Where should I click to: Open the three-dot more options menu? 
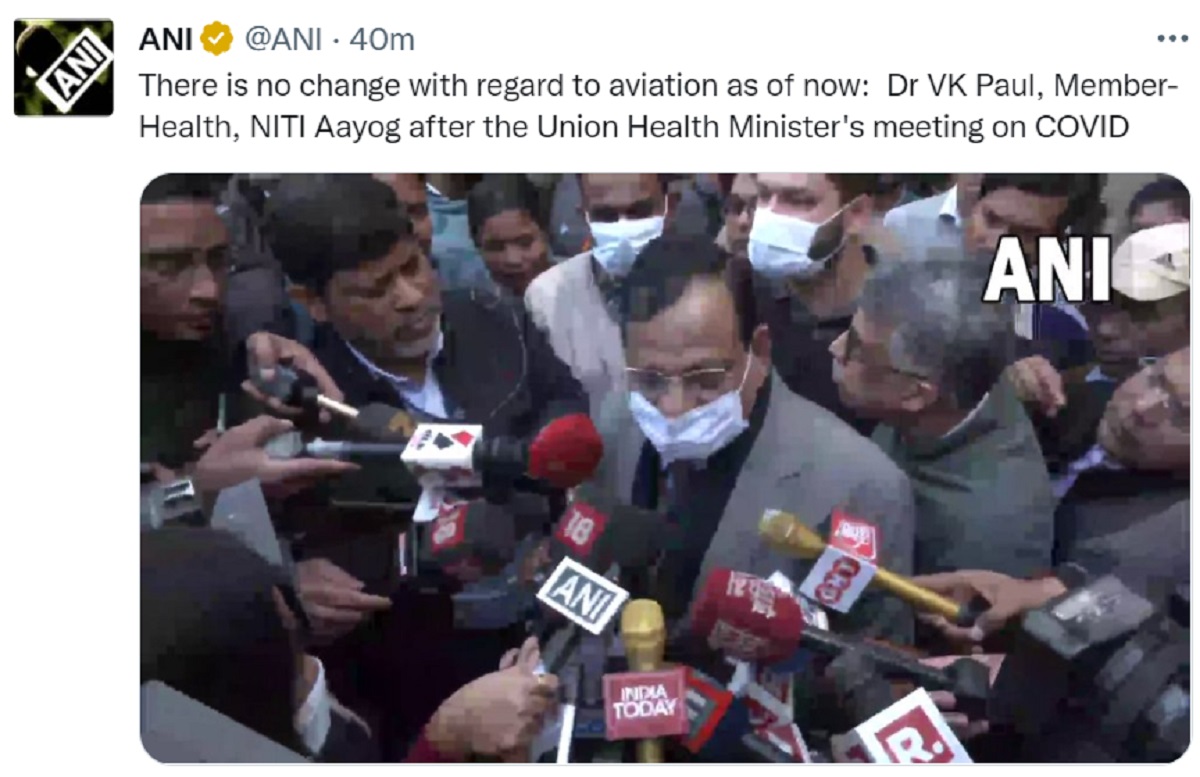point(1171,38)
